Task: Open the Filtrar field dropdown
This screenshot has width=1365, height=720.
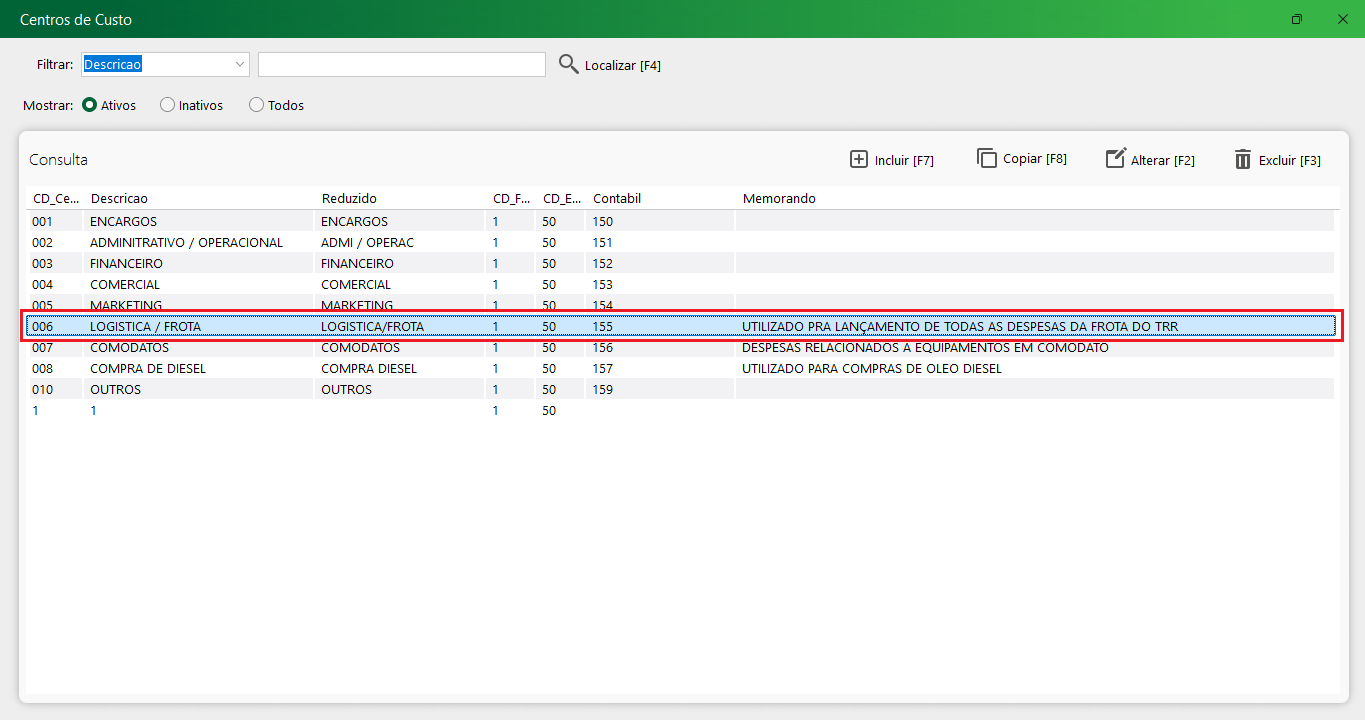Action: tap(240, 64)
